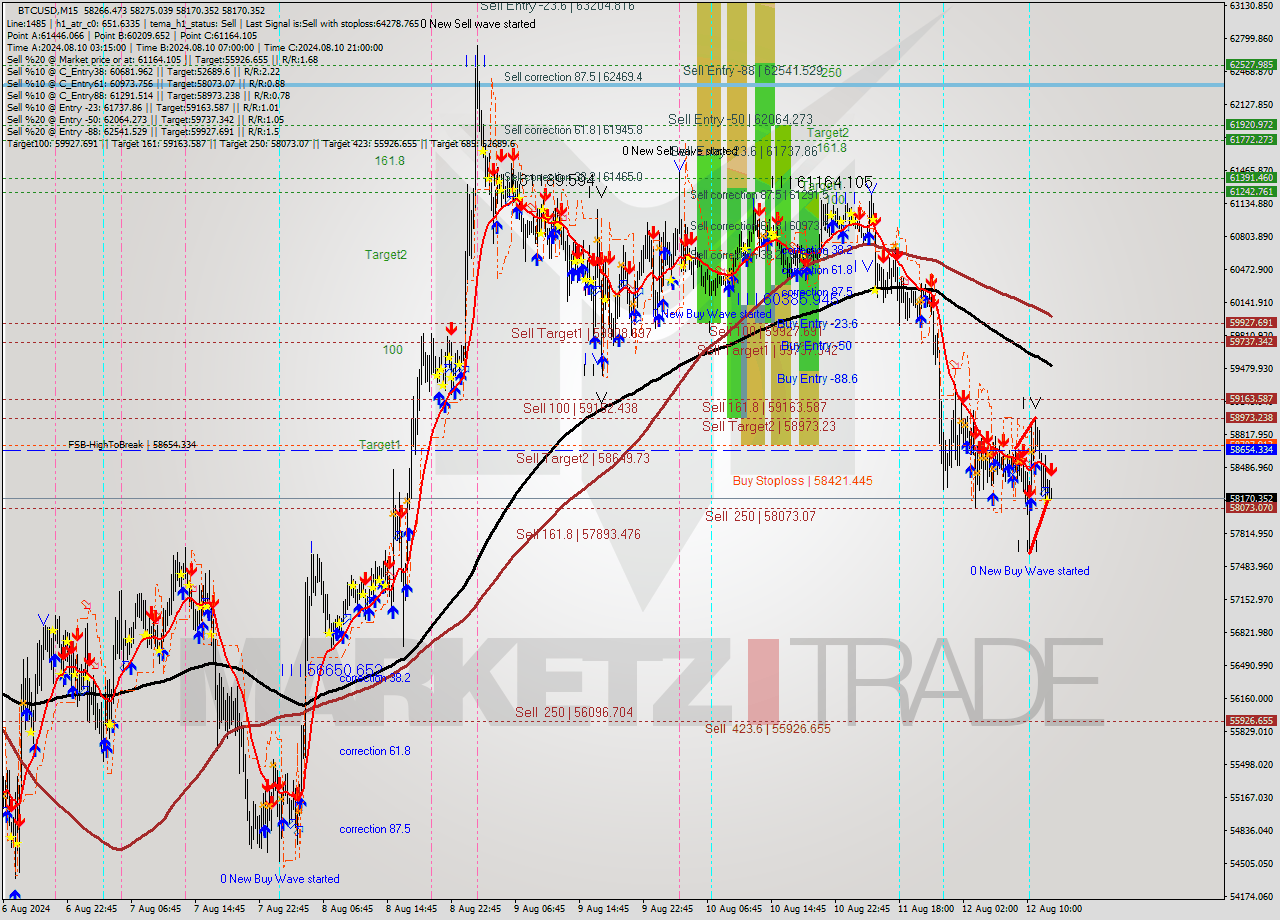1280x920 pixels.
Task: Click the Sell Target2 | 58973.23 label
Action: tap(769, 426)
